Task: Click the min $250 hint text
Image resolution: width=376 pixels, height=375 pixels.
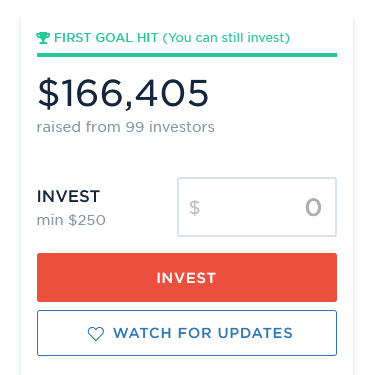Action: pyautogui.click(x=71, y=220)
